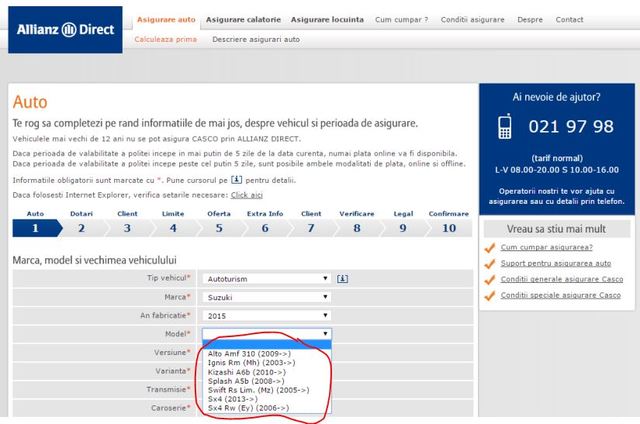This screenshot has height=424, width=640.
Task: Go to step 8 Verificare
Action: (x=357, y=228)
